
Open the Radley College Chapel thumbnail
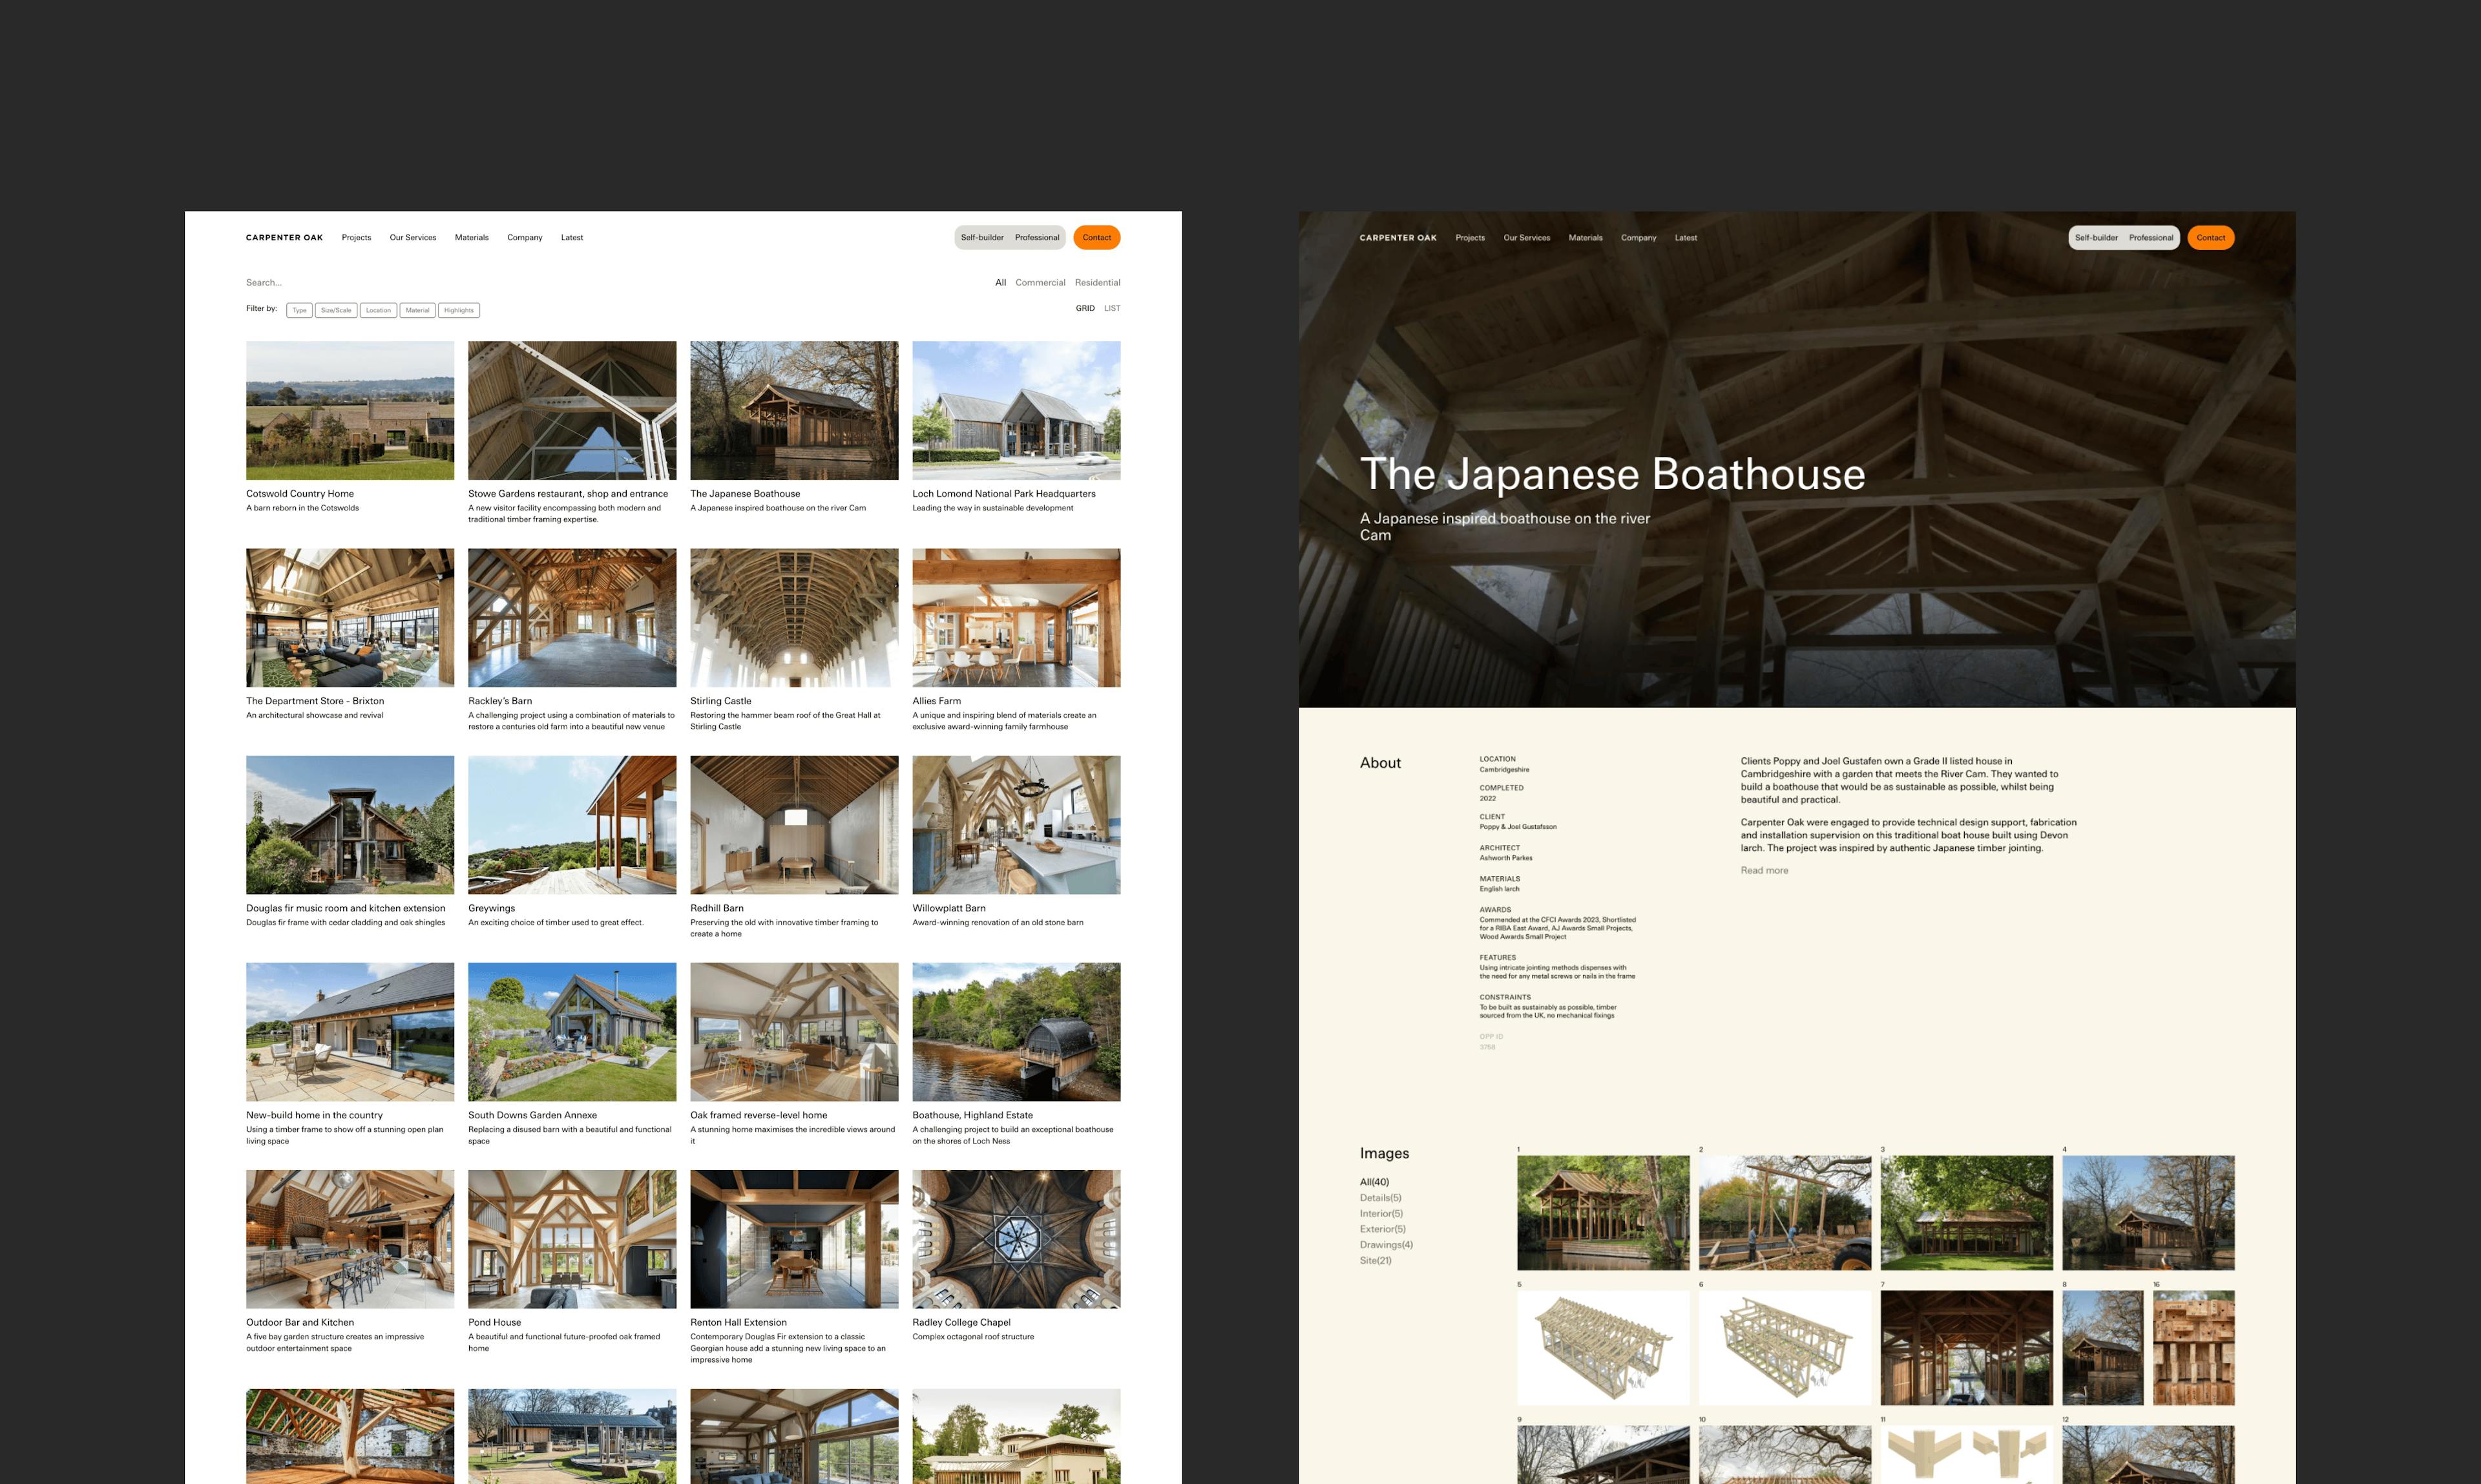pos(1016,1239)
